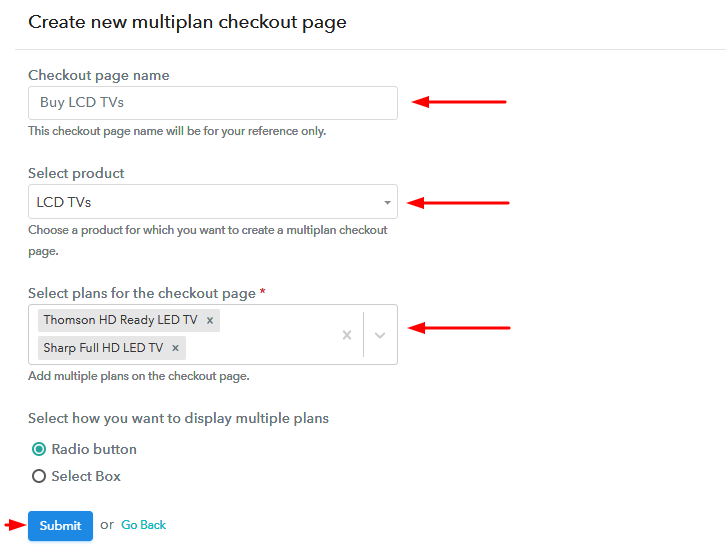Viewport: 726px width, 549px height.
Task: Click the 'Select product' label
Action: (76, 173)
